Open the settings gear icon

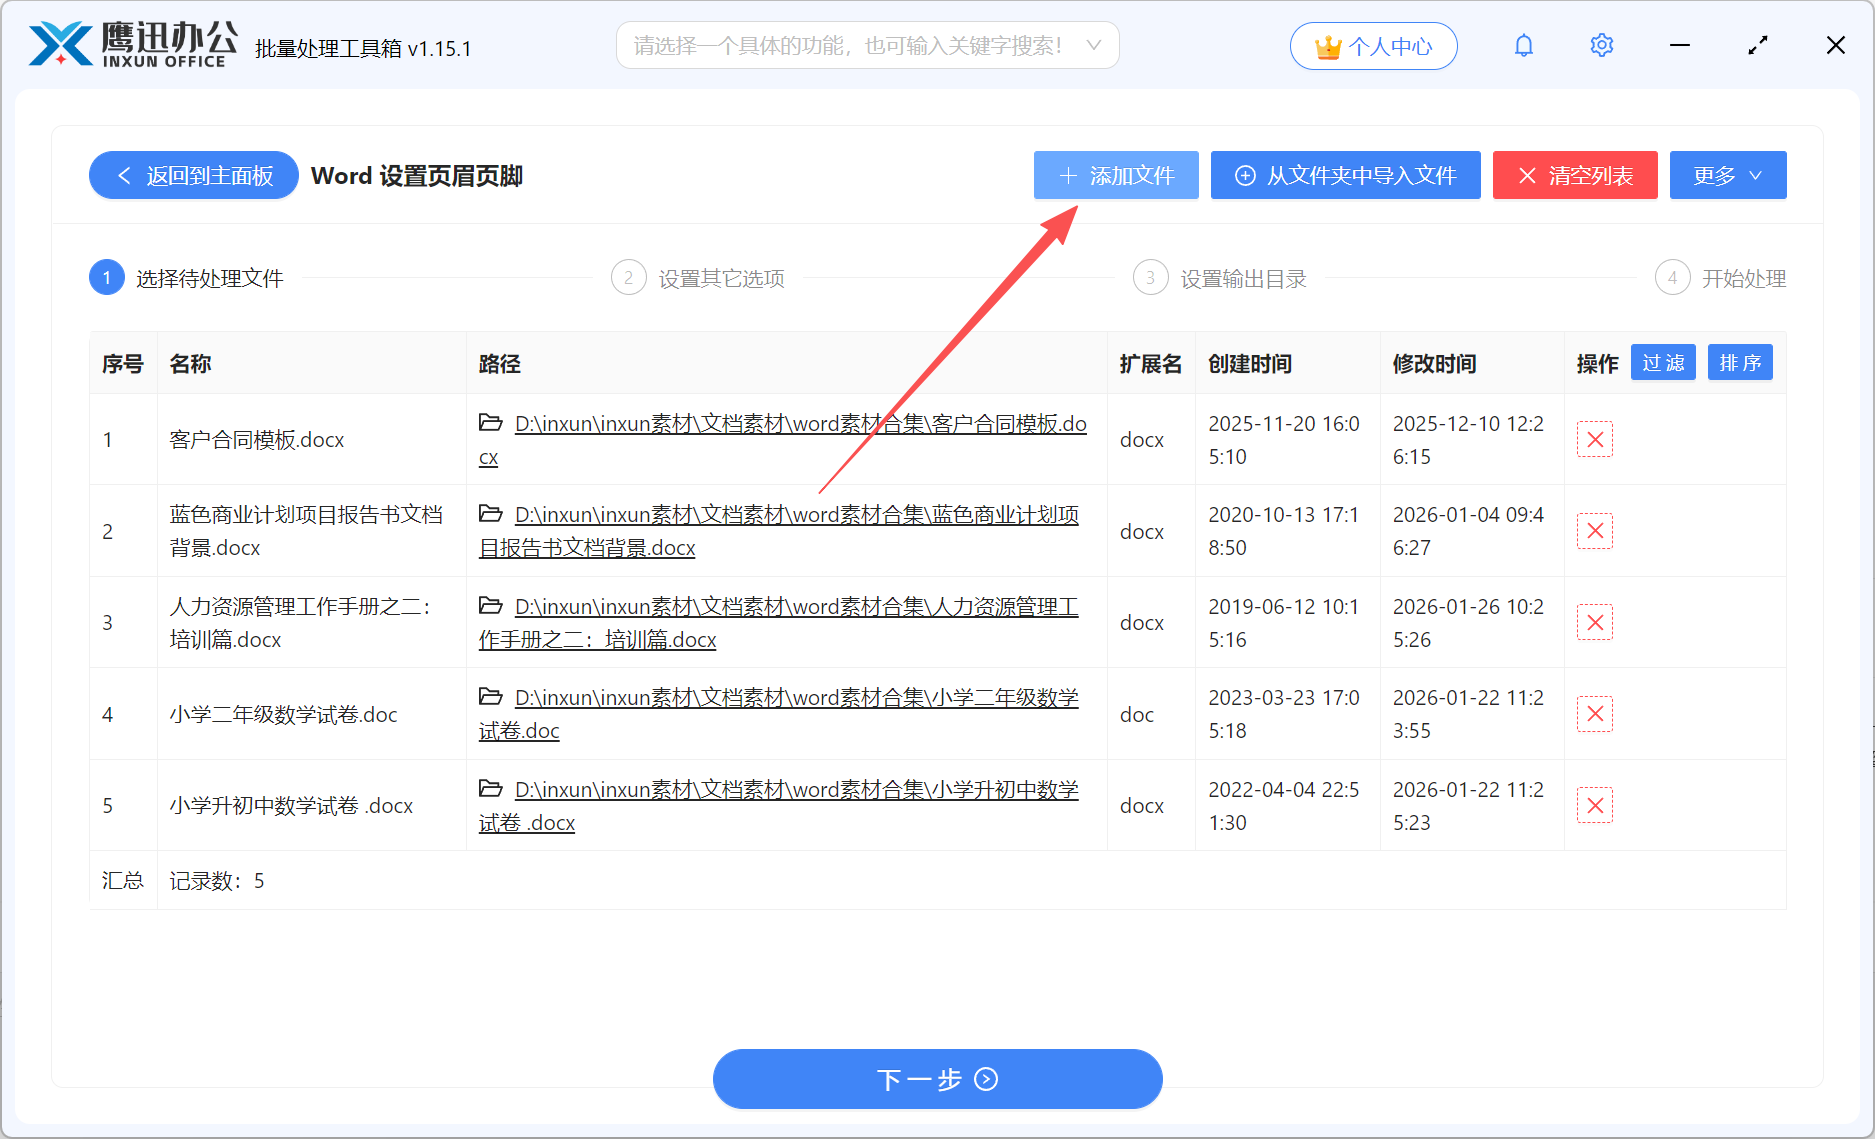(x=1601, y=45)
